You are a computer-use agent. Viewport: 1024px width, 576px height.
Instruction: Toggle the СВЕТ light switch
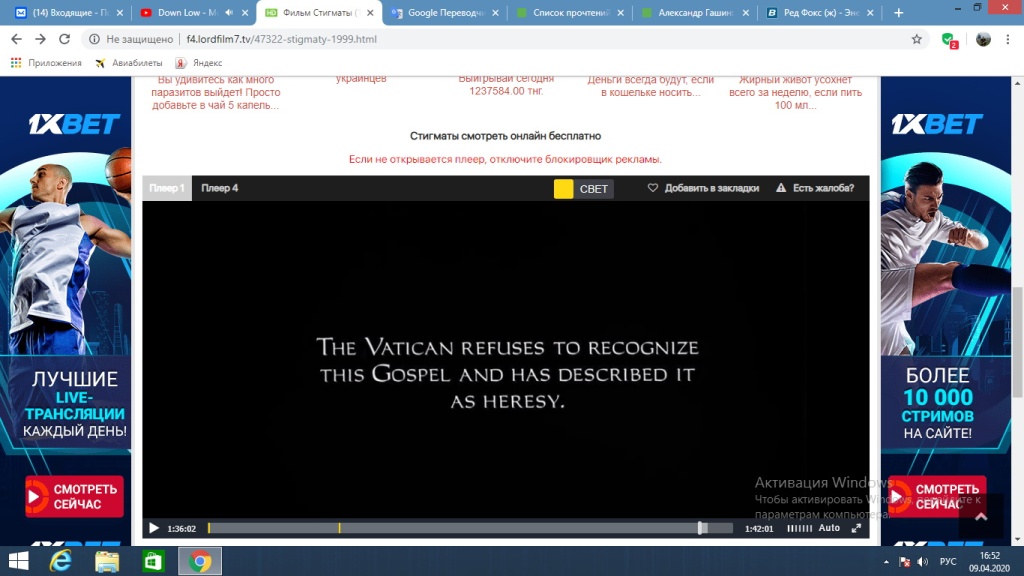point(583,189)
